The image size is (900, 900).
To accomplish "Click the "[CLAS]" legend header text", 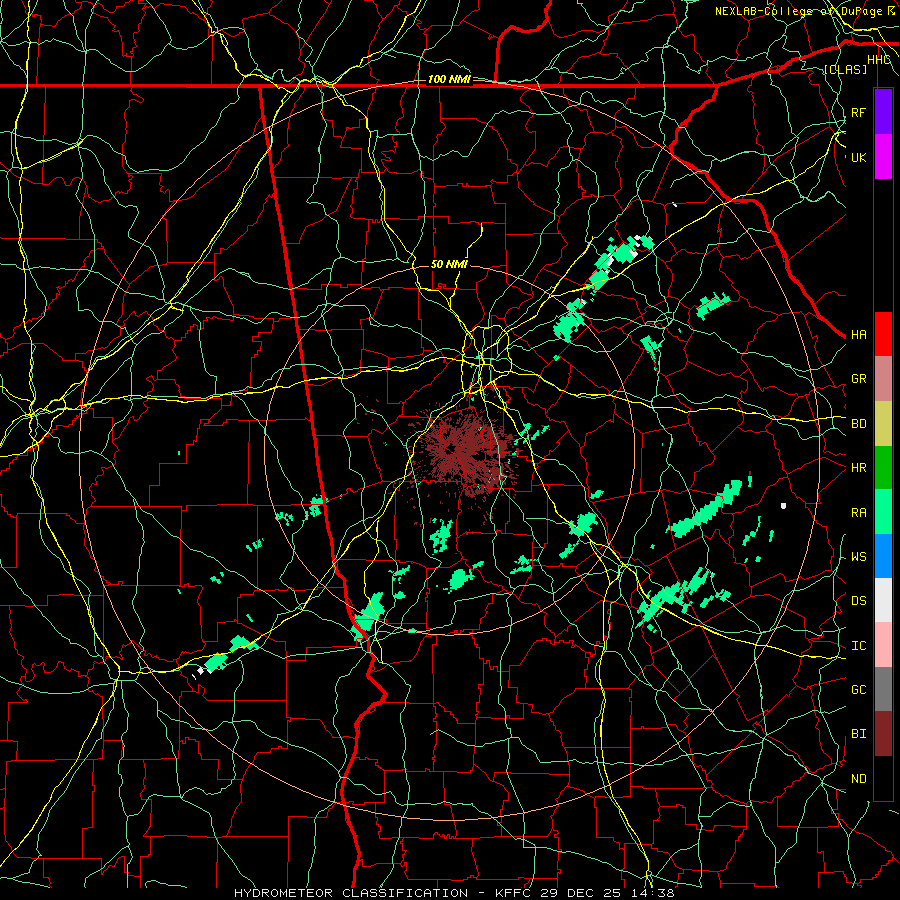I will point(845,69).
